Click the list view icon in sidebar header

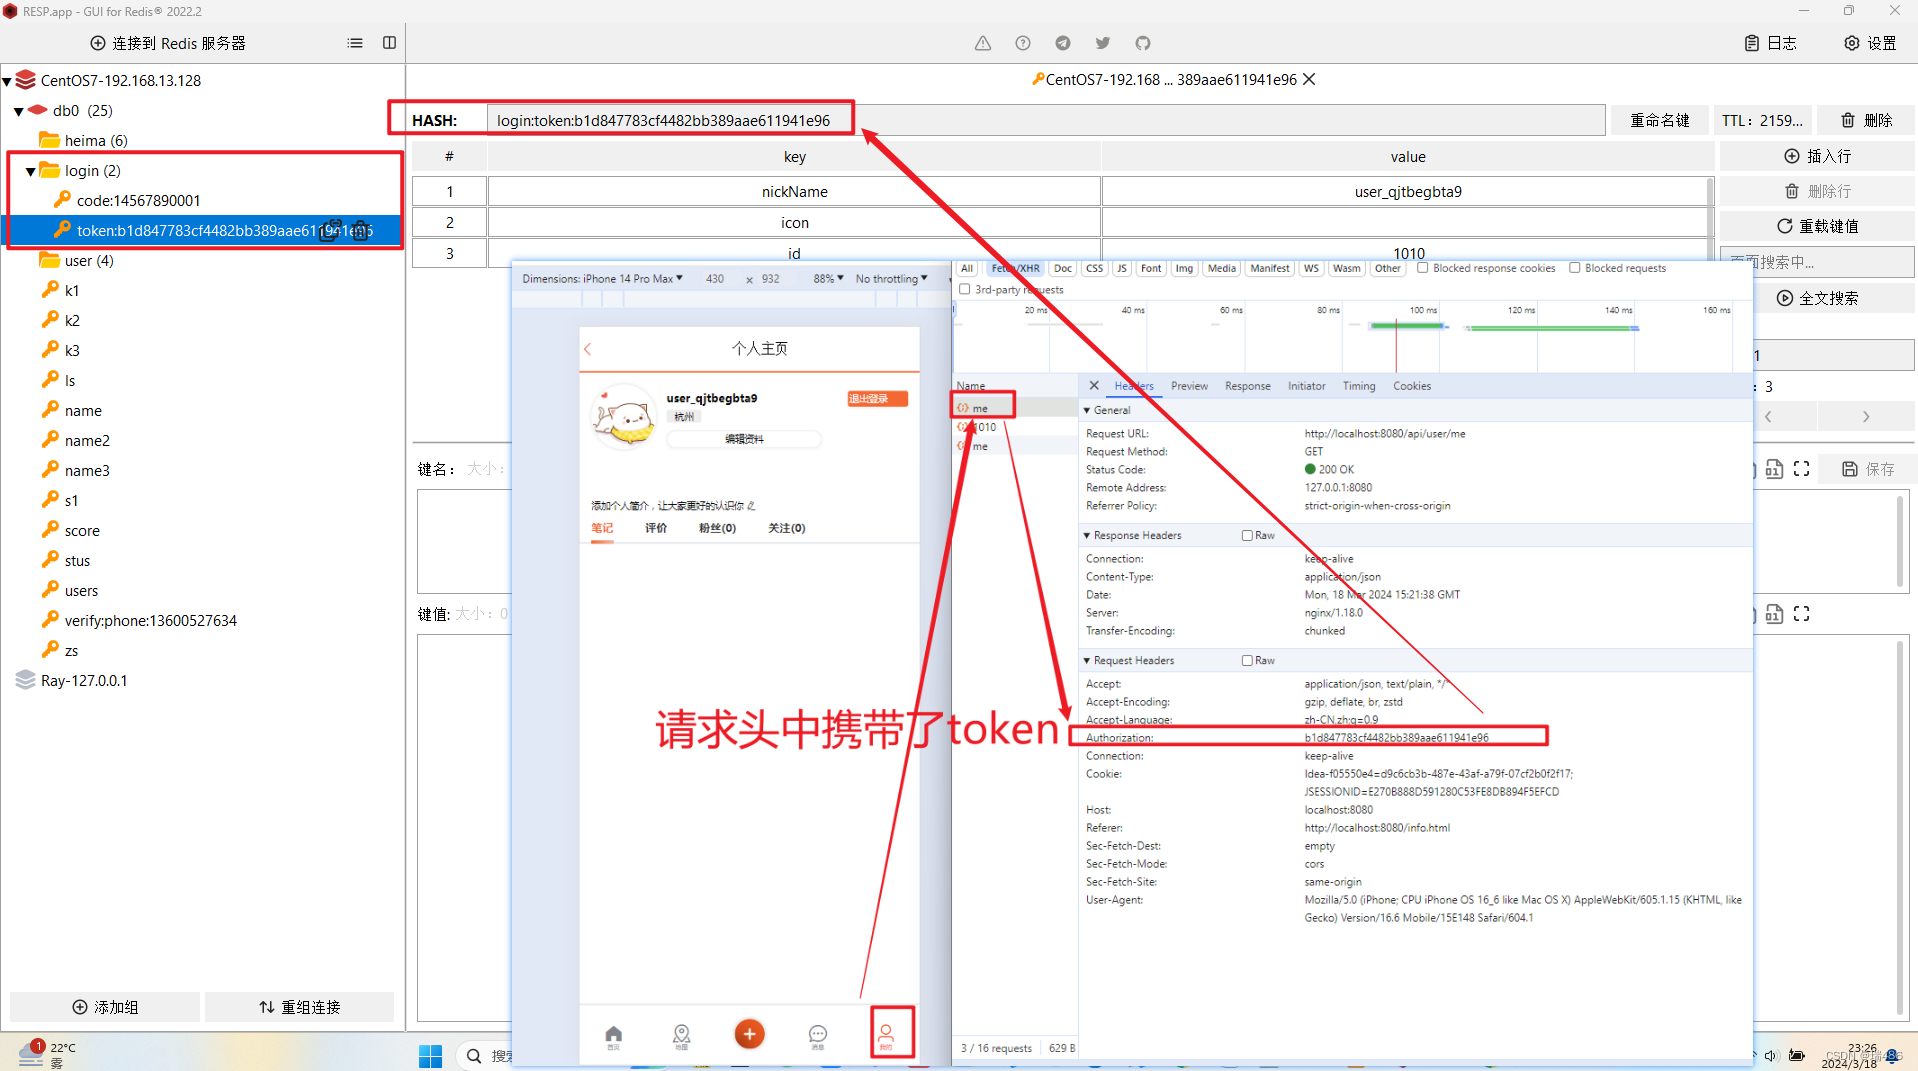[355, 43]
